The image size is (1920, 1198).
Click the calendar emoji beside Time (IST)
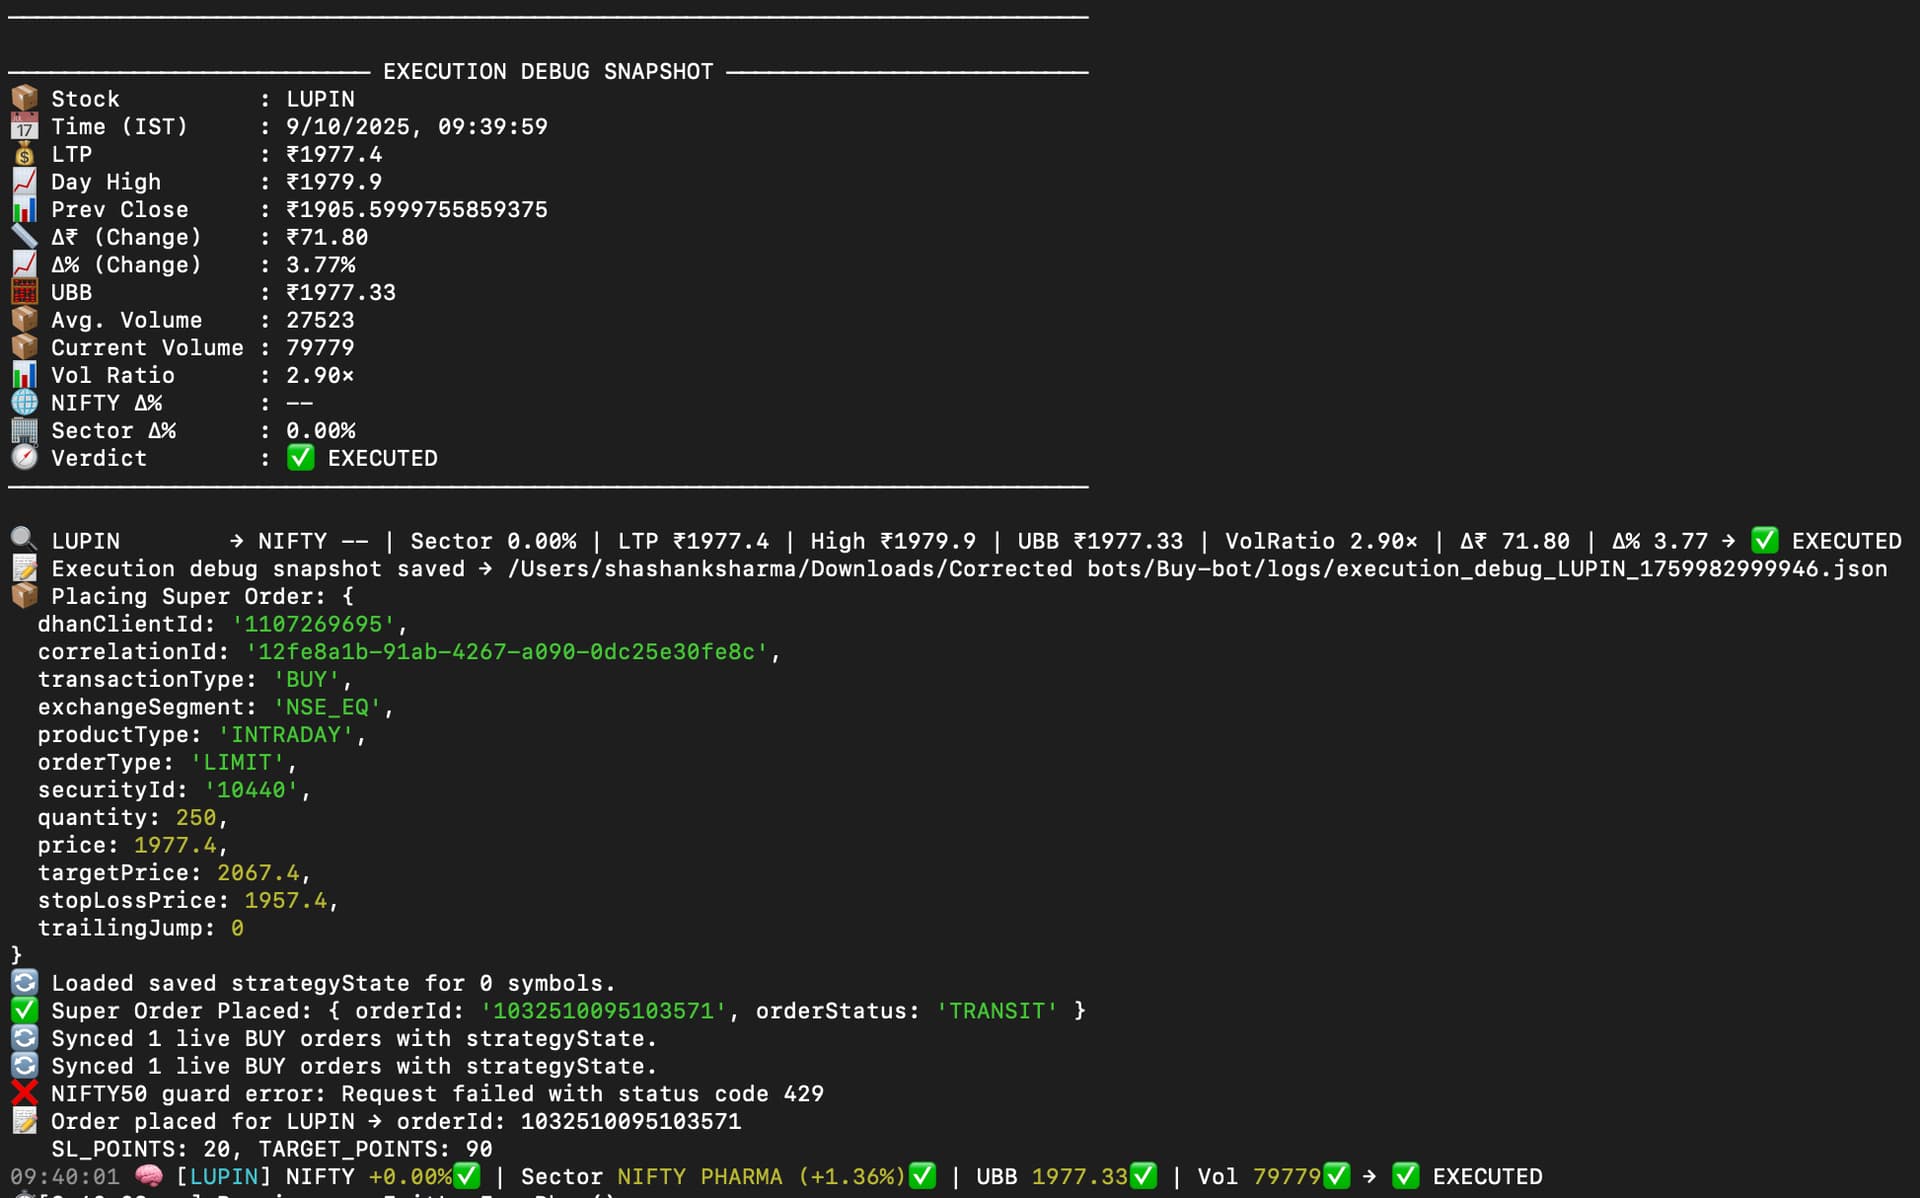(x=24, y=126)
